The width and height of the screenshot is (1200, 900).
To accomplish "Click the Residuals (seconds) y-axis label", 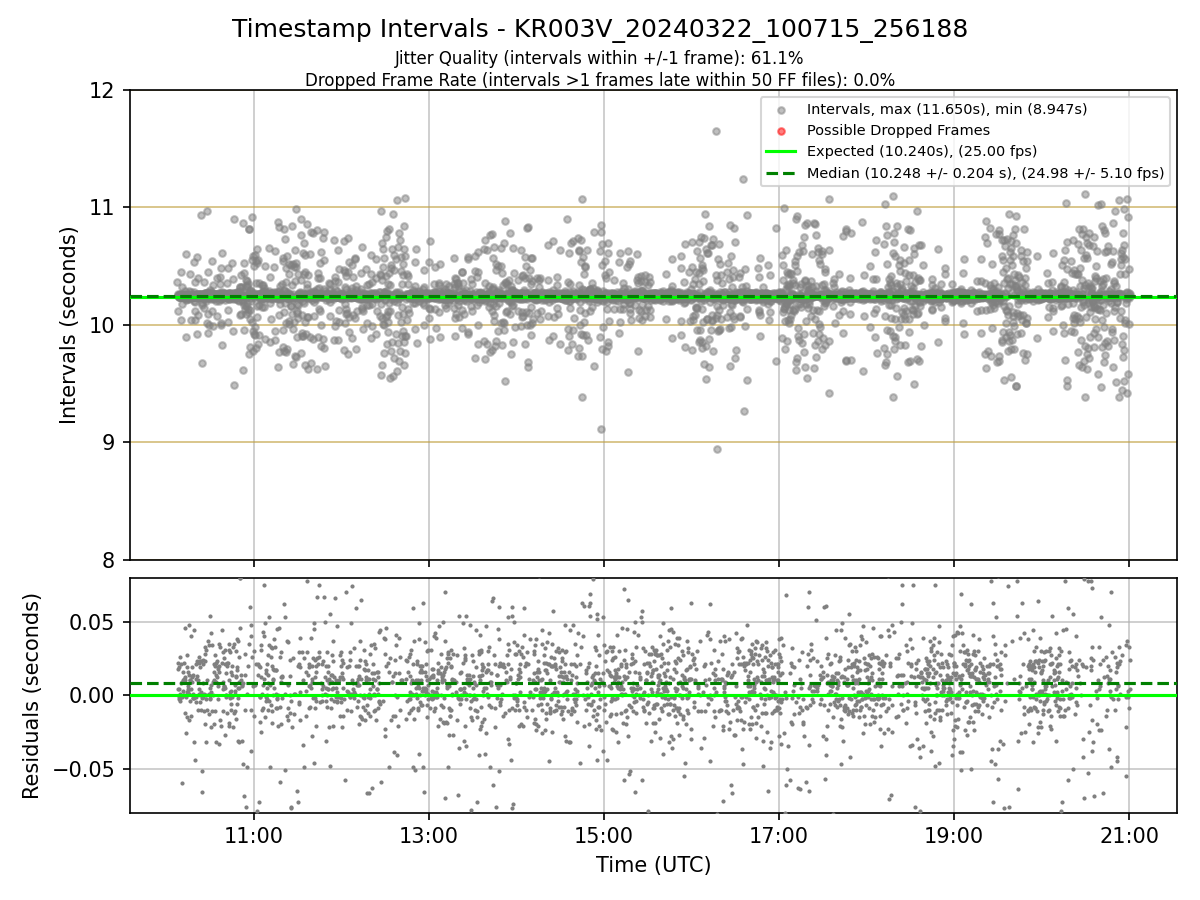I will [31, 696].
